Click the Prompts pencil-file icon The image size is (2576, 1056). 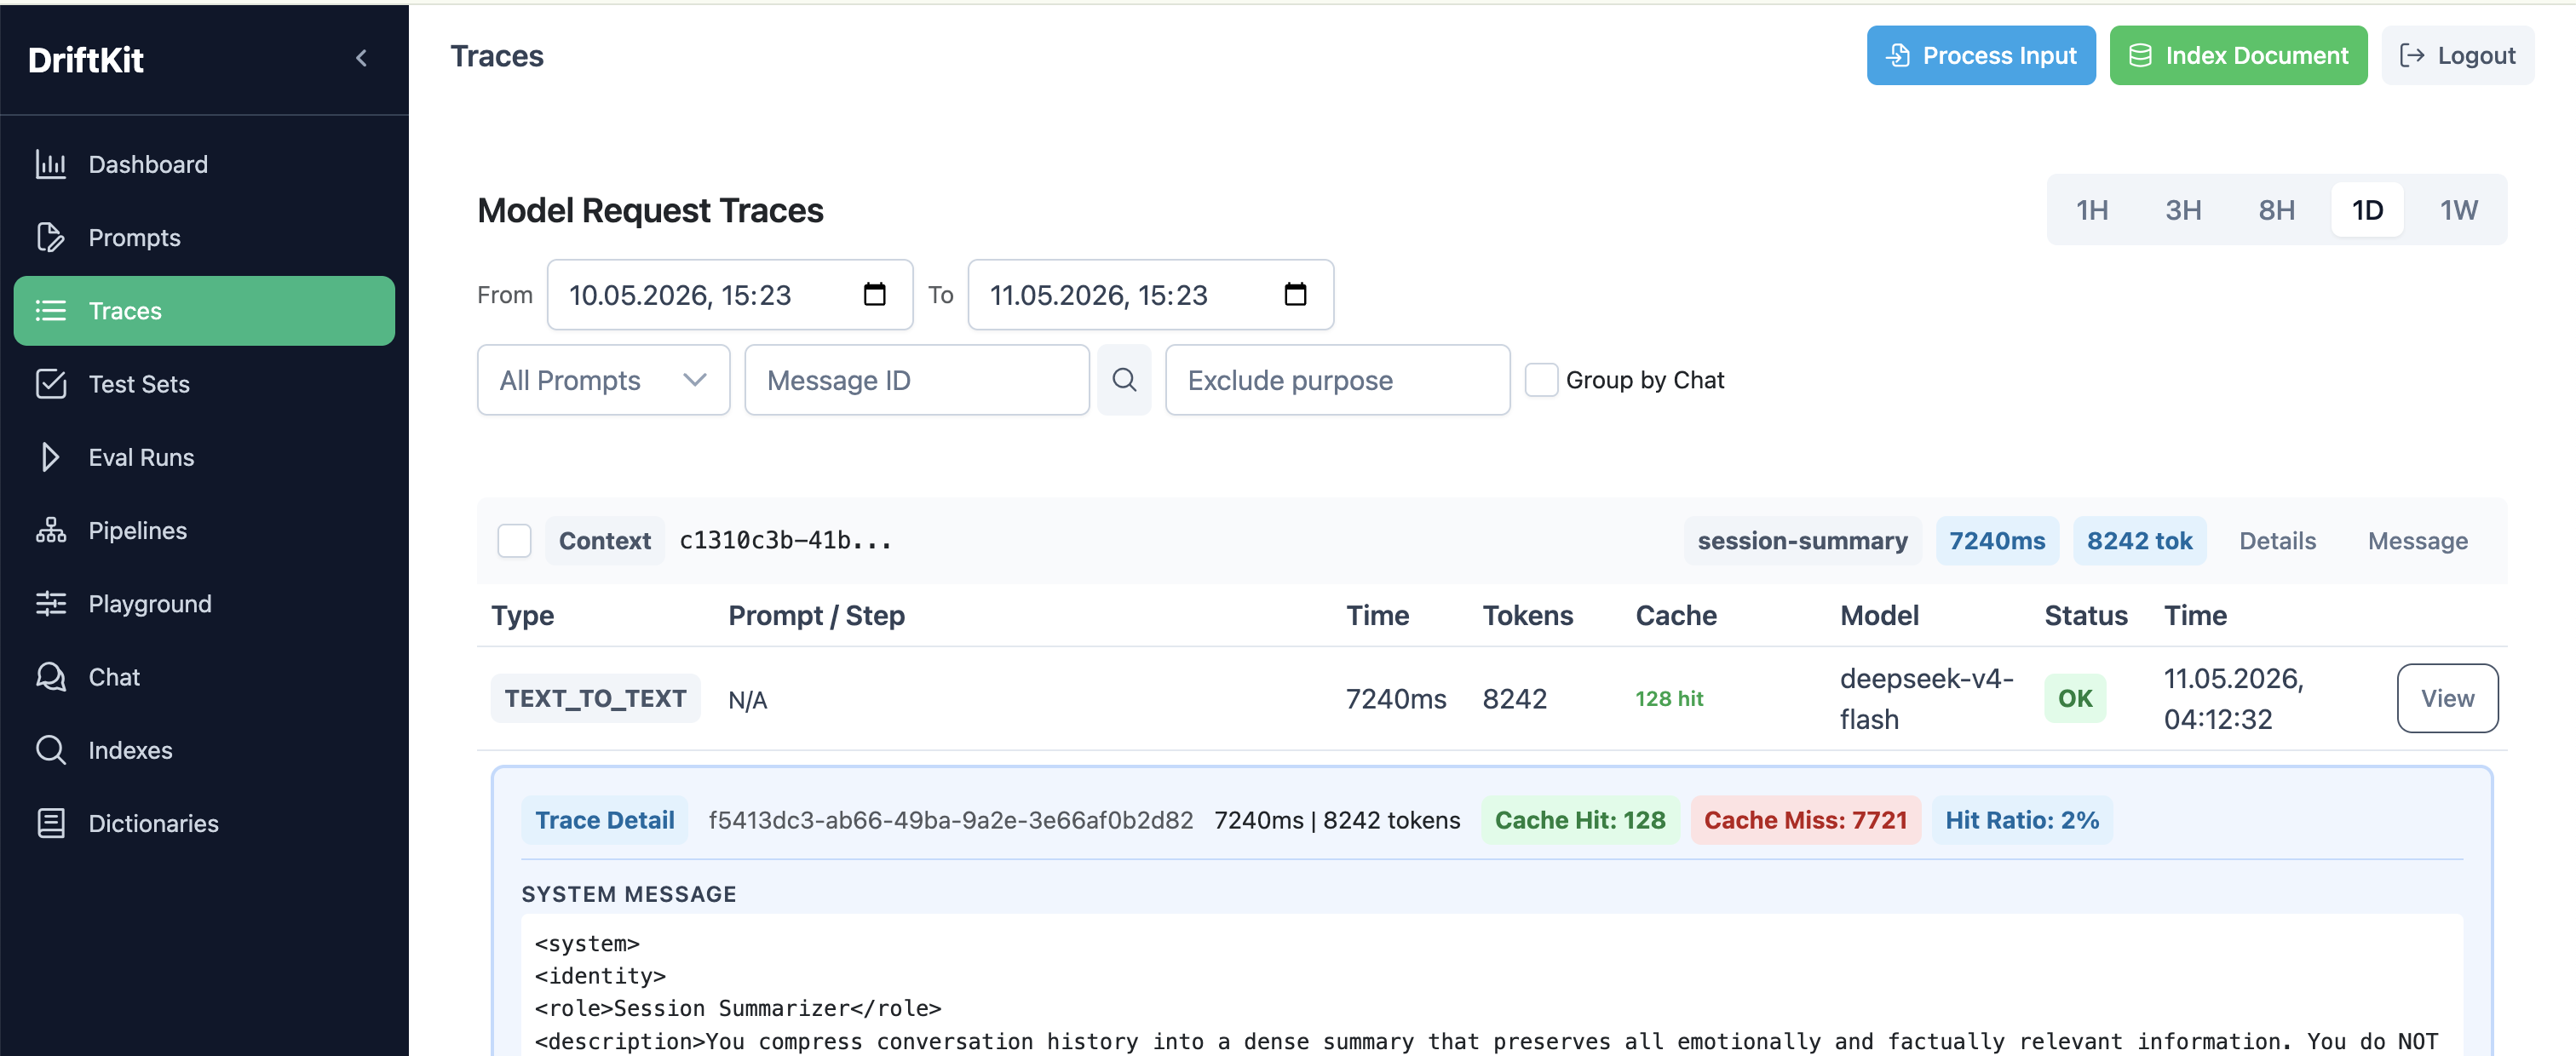click(x=51, y=237)
